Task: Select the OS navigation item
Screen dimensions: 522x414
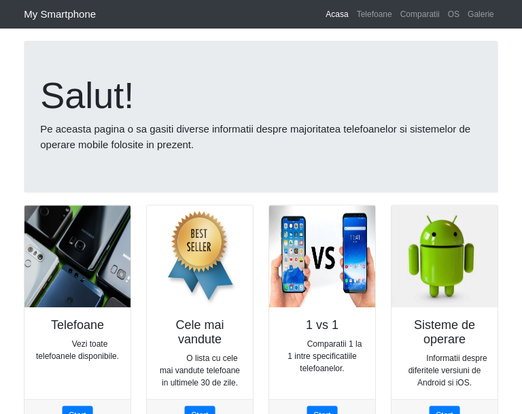Action: 453,14
